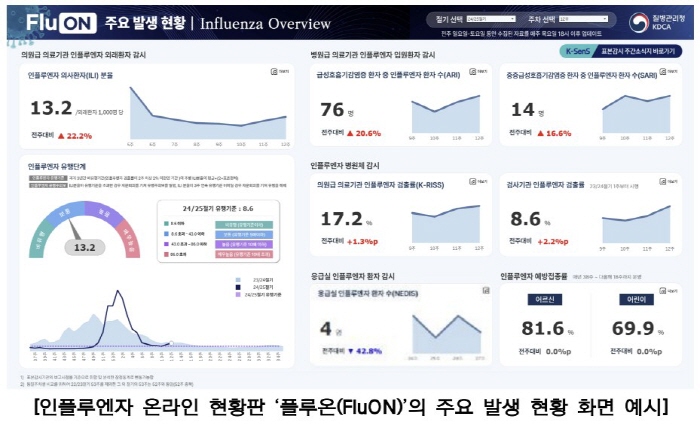Image resolution: width=700 pixels, height=427 pixels.
Task: Click the purple 높음 legend bar
Action: pos(244,244)
